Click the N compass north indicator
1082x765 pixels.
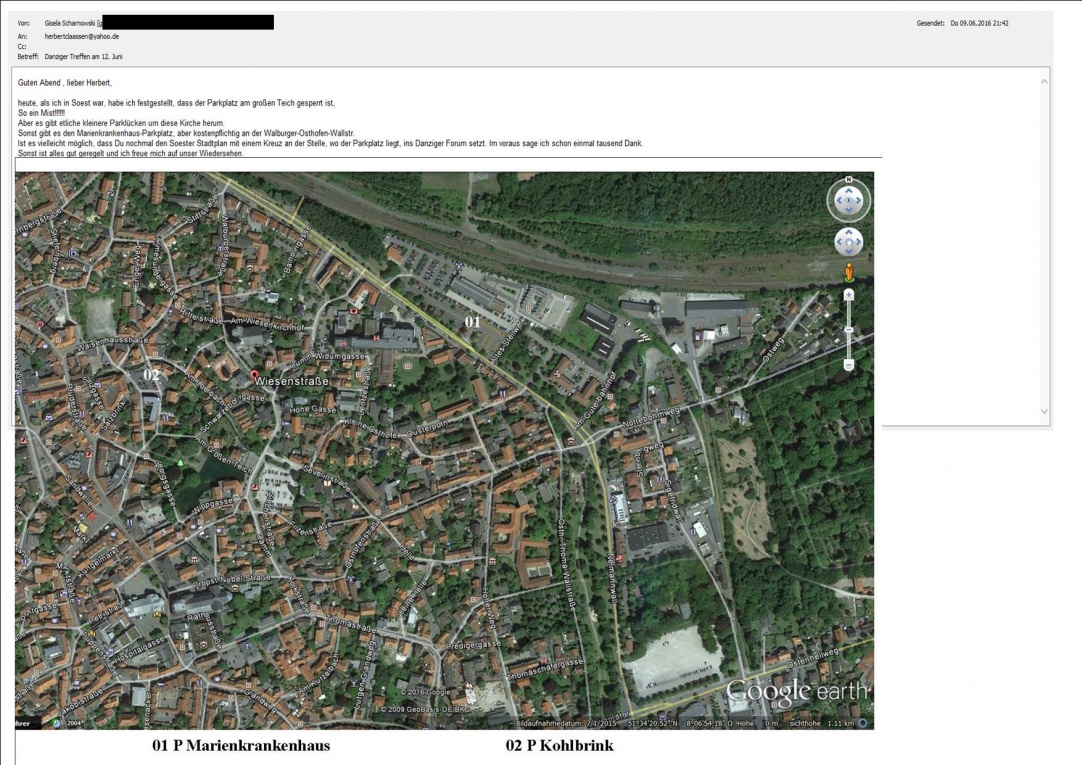pyautogui.click(x=849, y=180)
